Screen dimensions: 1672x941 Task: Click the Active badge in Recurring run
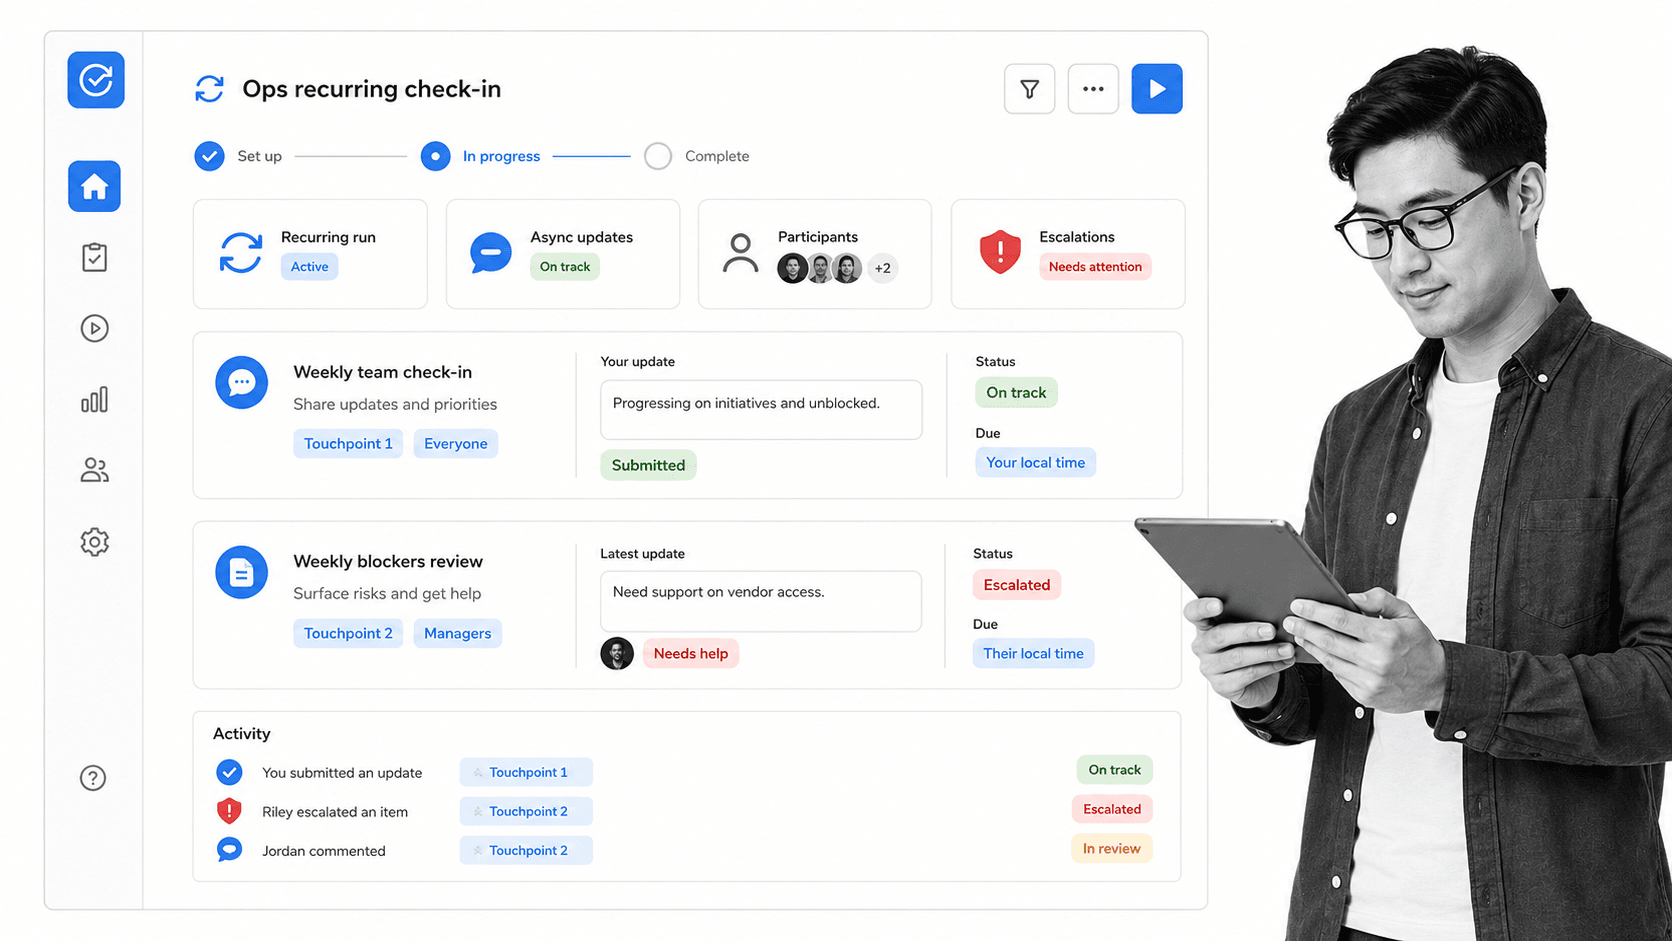click(309, 267)
